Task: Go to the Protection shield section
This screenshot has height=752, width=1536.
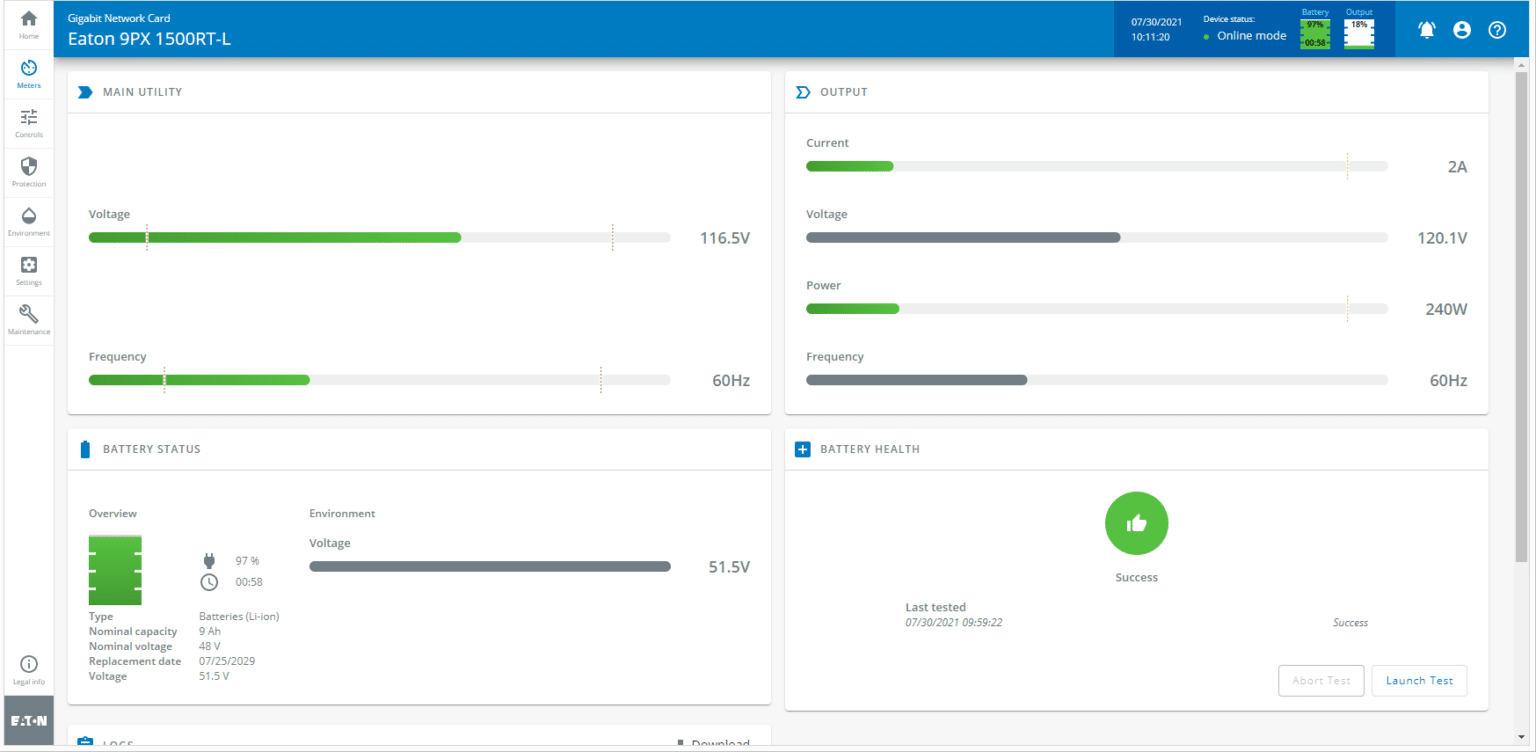Action: [x=29, y=172]
